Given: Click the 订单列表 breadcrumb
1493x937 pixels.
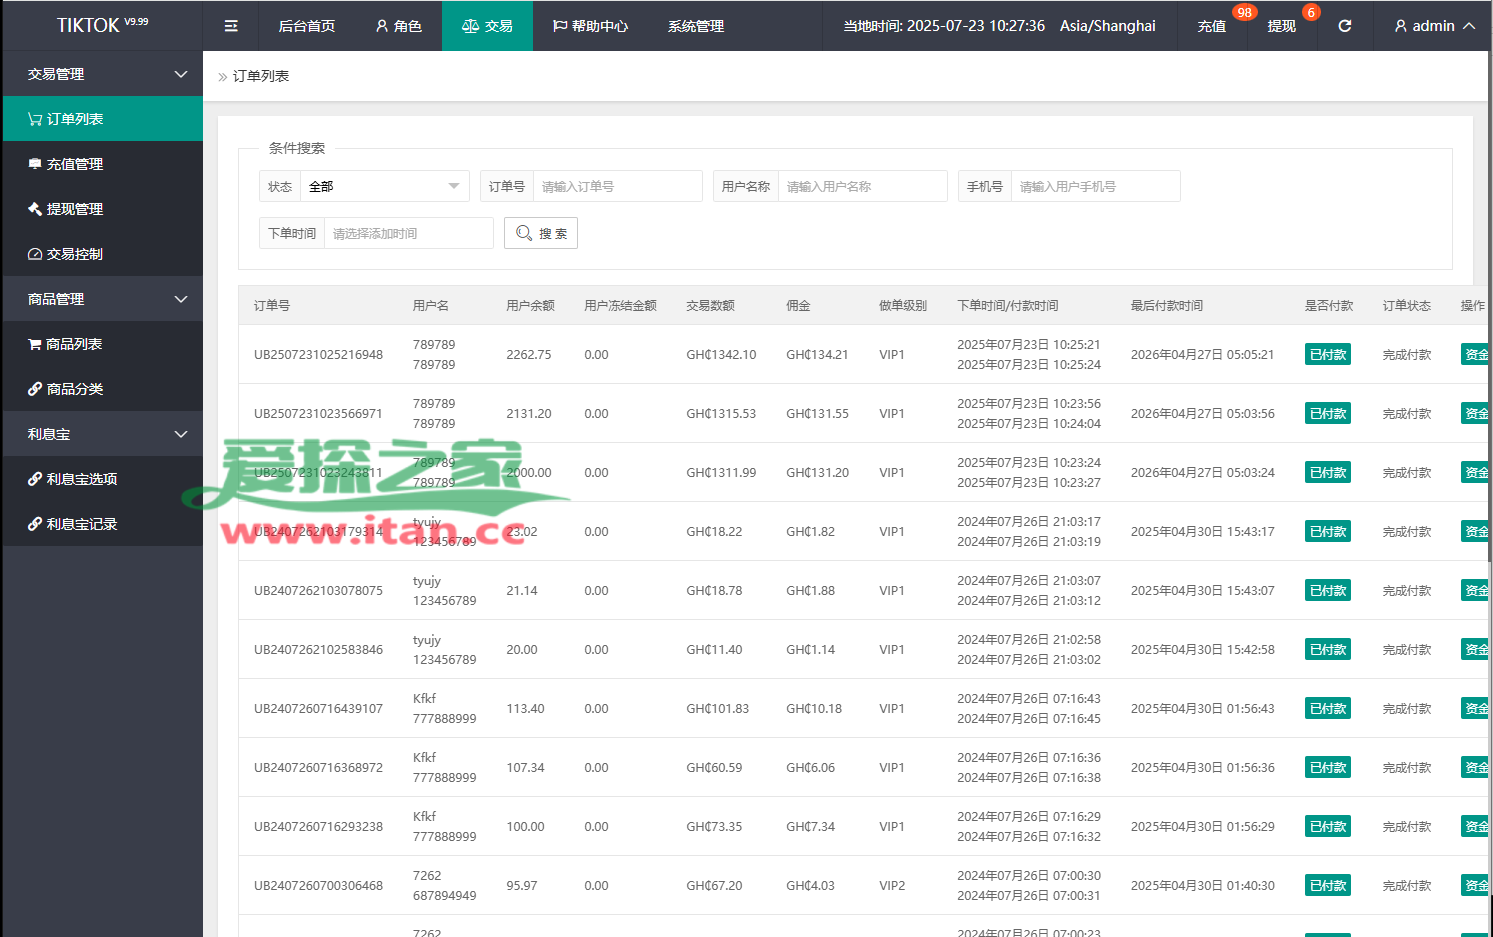Looking at the screenshot, I should coord(261,76).
